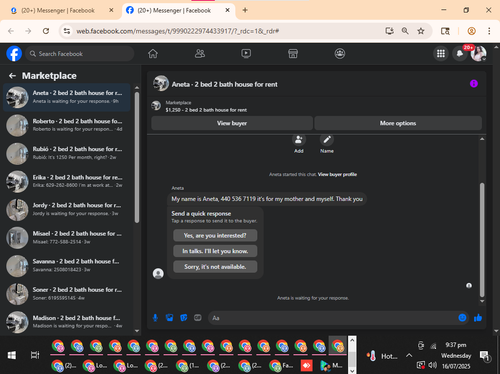This screenshot has width=500, height=374.
Task: Click the More options button
Action: 398,123
